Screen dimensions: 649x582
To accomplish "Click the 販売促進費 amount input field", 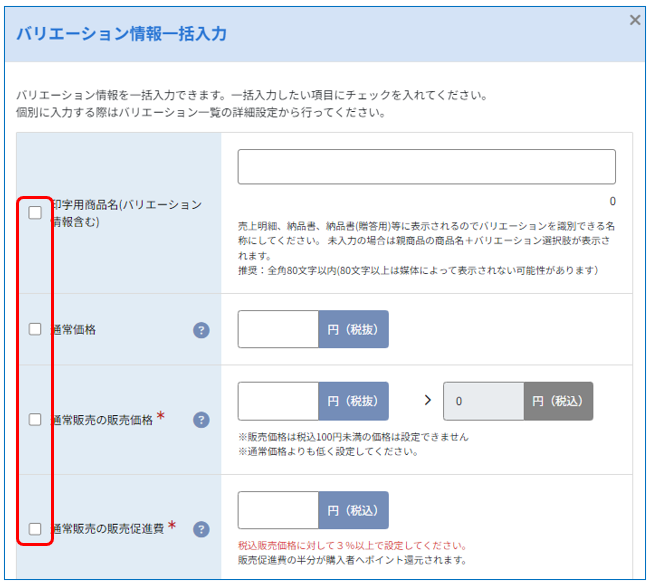I will (278, 510).
